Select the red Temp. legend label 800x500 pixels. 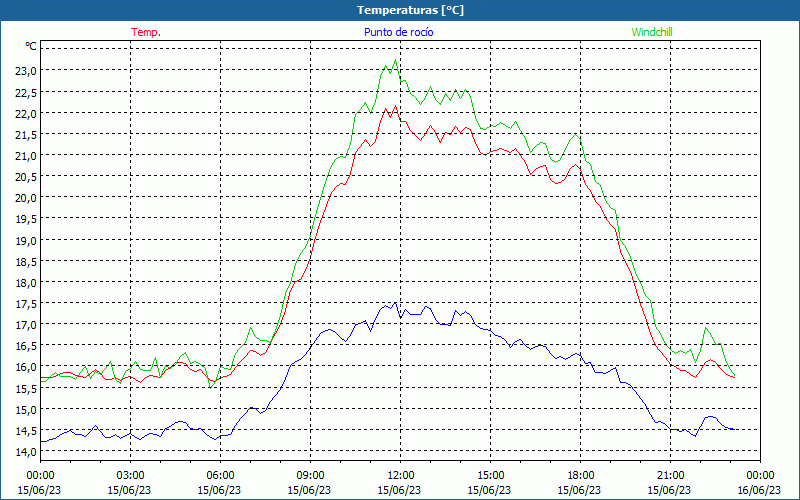click(x=146, y=32)
